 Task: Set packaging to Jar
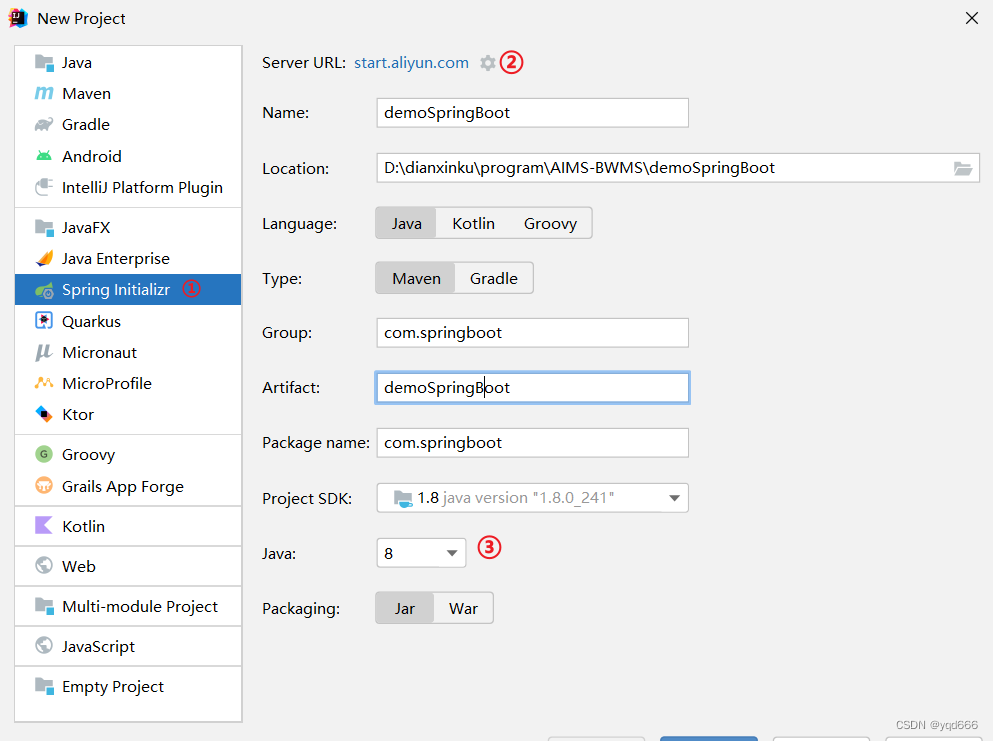[405, 609]
